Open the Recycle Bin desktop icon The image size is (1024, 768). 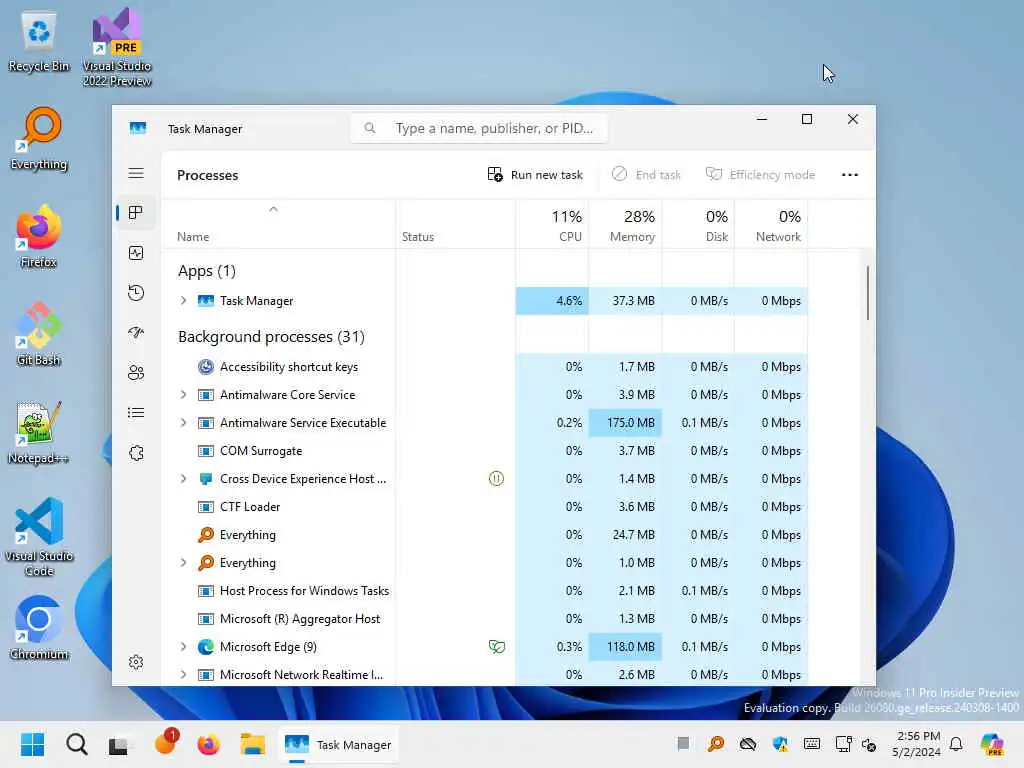(x=39, y=42)
